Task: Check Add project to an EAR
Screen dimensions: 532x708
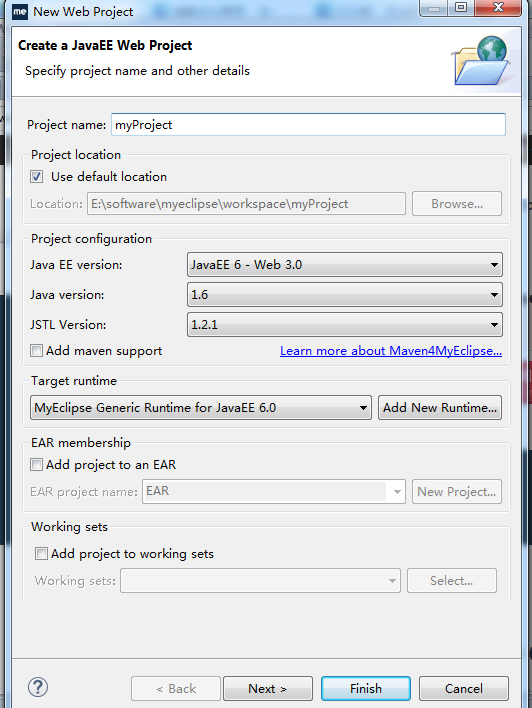Action: point(37,464)
